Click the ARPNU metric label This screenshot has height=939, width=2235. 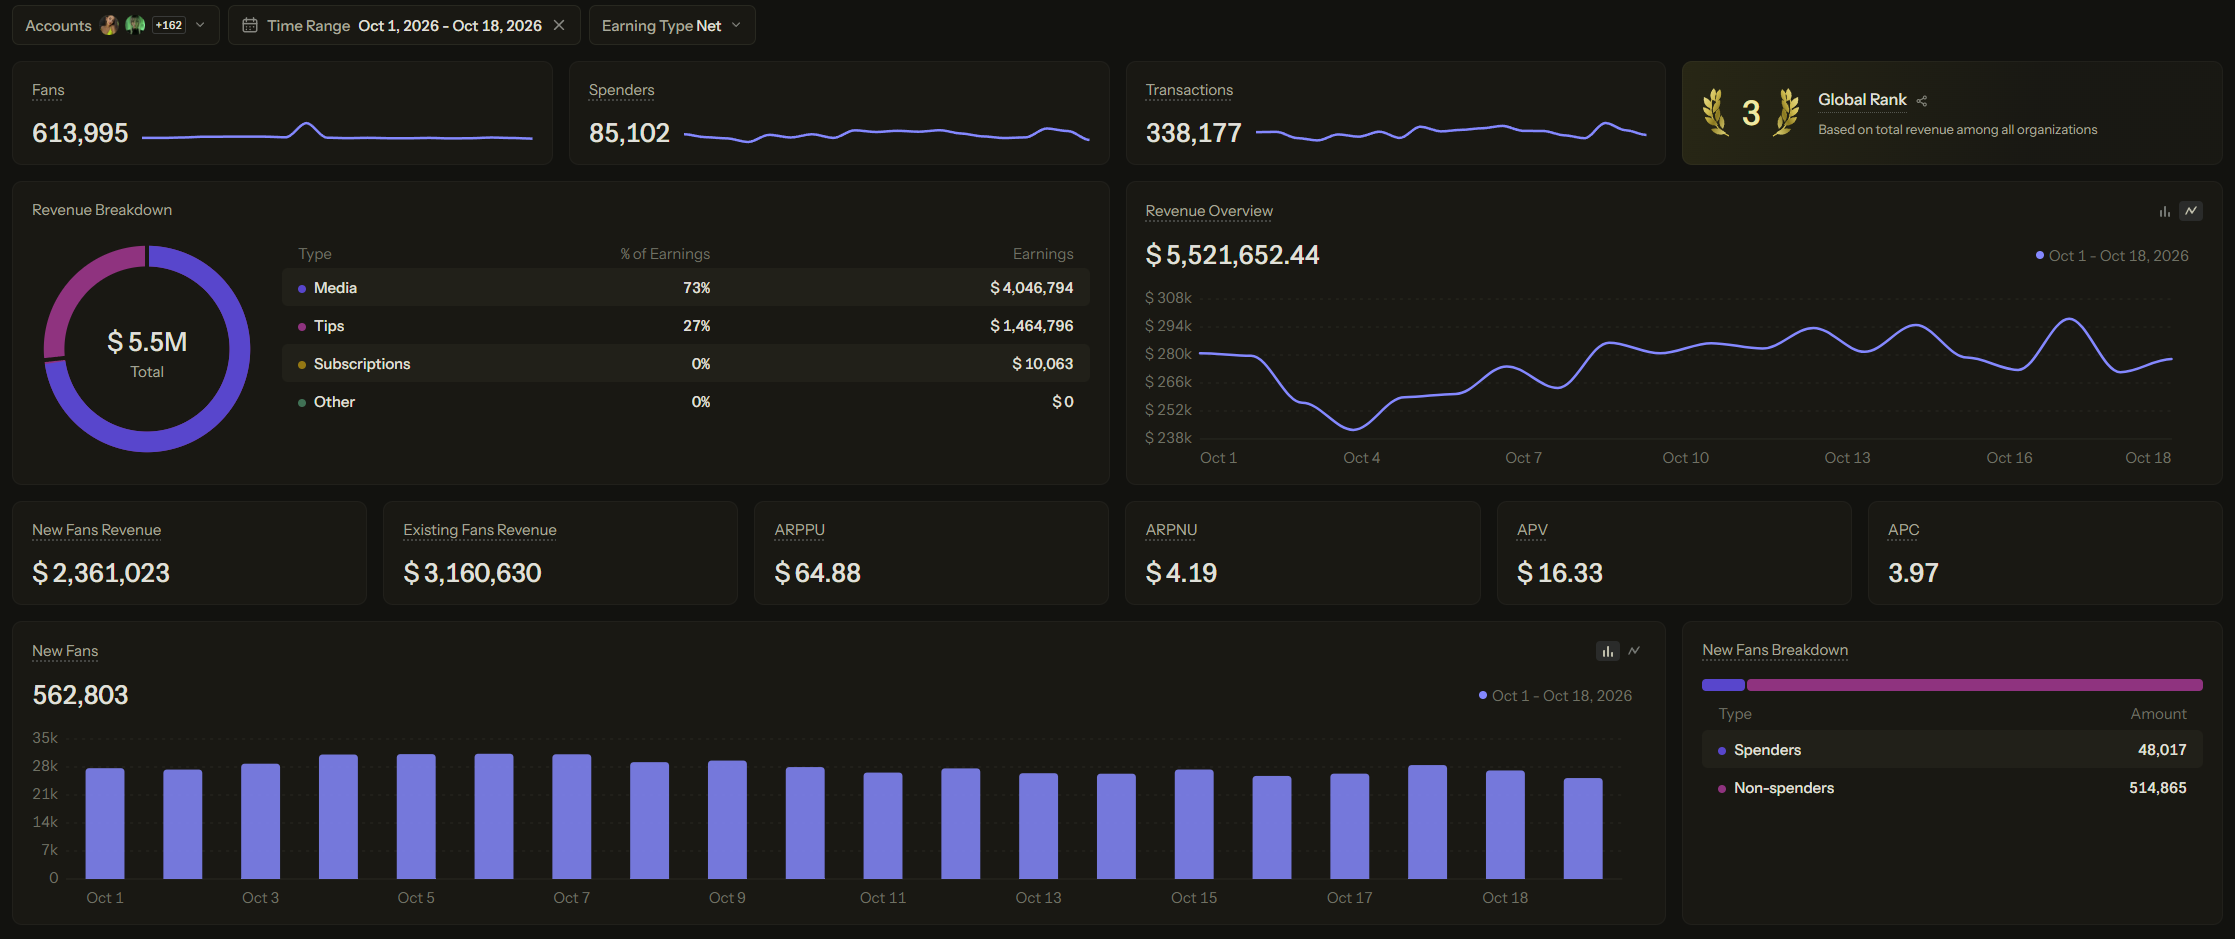click(x=1171, y=530)
